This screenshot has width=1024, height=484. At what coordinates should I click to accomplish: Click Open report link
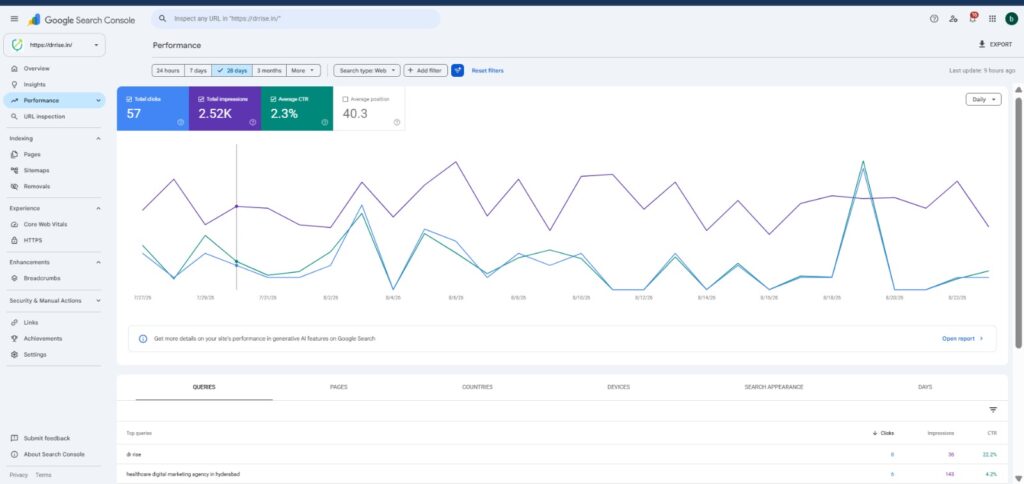(962, 338)
